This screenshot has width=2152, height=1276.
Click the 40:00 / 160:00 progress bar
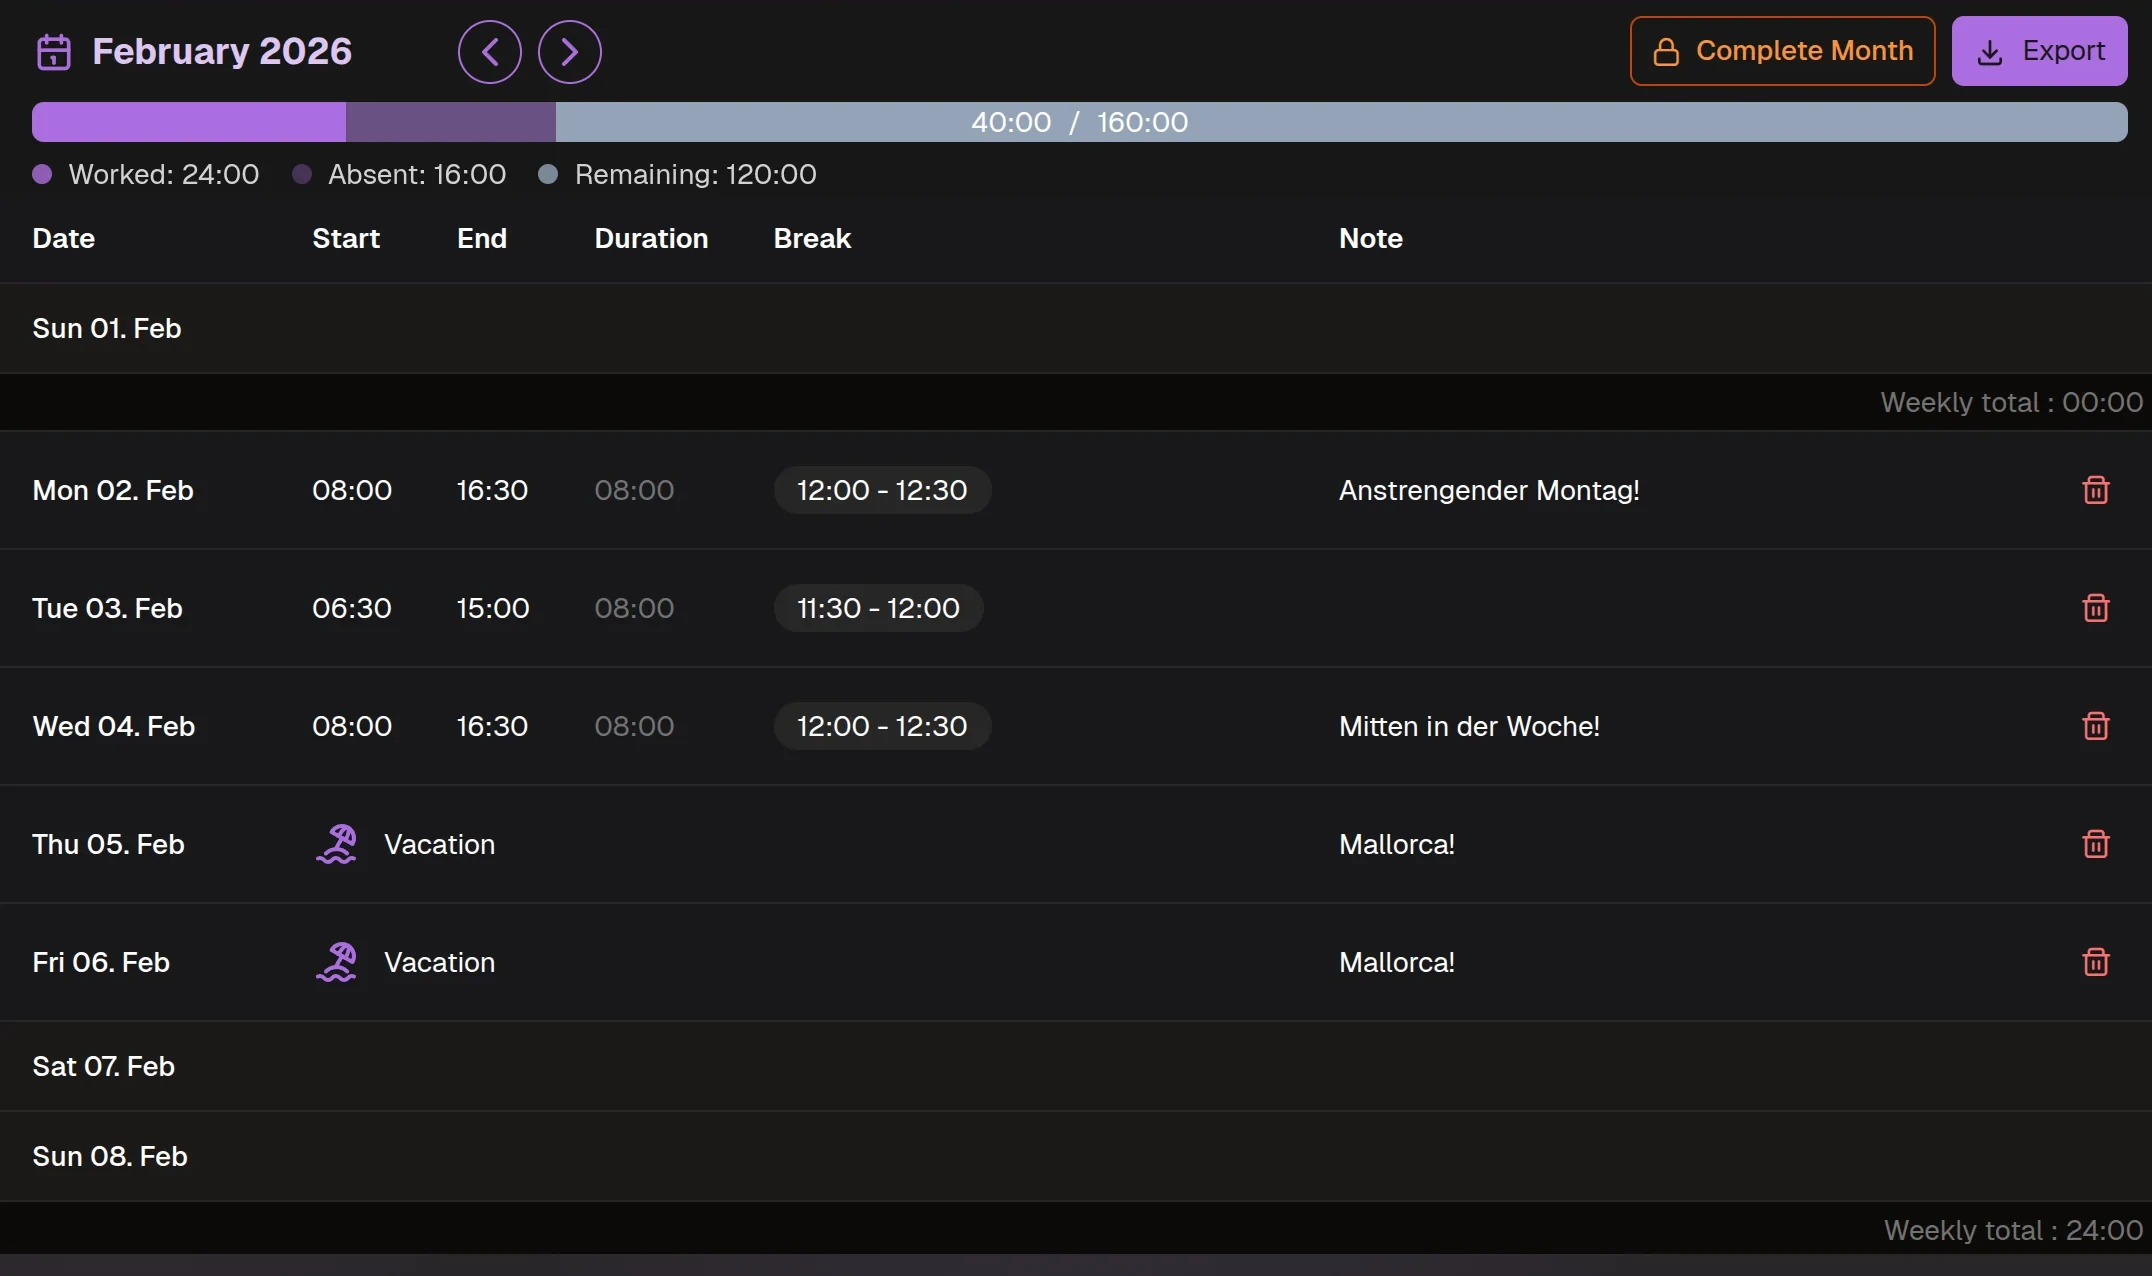(1079, 122)
